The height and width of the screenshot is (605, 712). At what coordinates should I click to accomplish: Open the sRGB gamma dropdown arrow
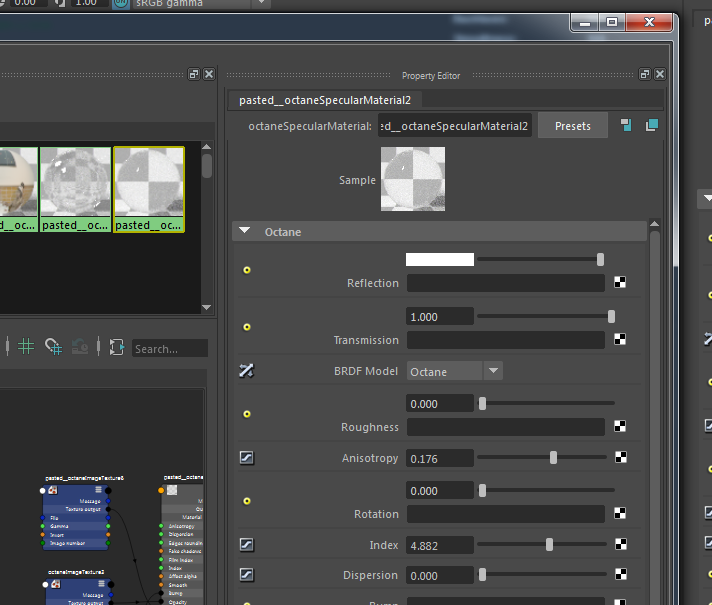tap(261, 3)
